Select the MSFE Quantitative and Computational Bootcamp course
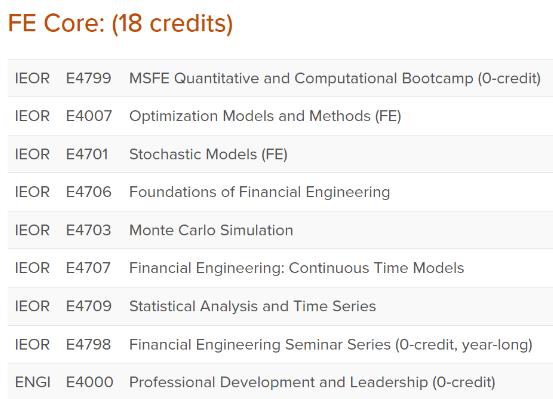Screen dimensions: 553x399 335,78
